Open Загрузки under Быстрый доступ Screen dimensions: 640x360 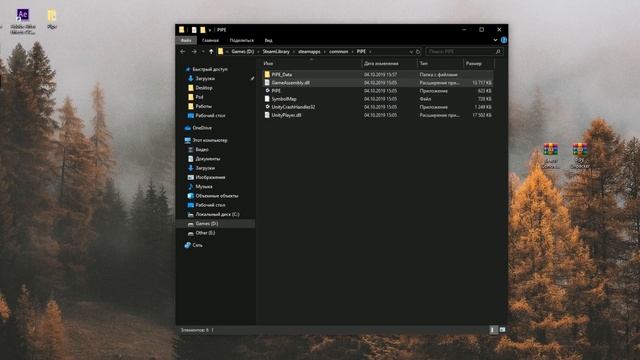point(205,79)
